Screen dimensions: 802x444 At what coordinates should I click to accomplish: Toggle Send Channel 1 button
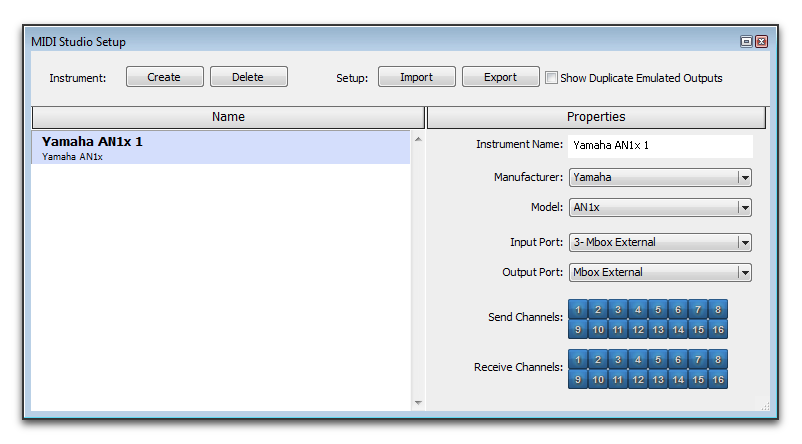tap(578, 309)
